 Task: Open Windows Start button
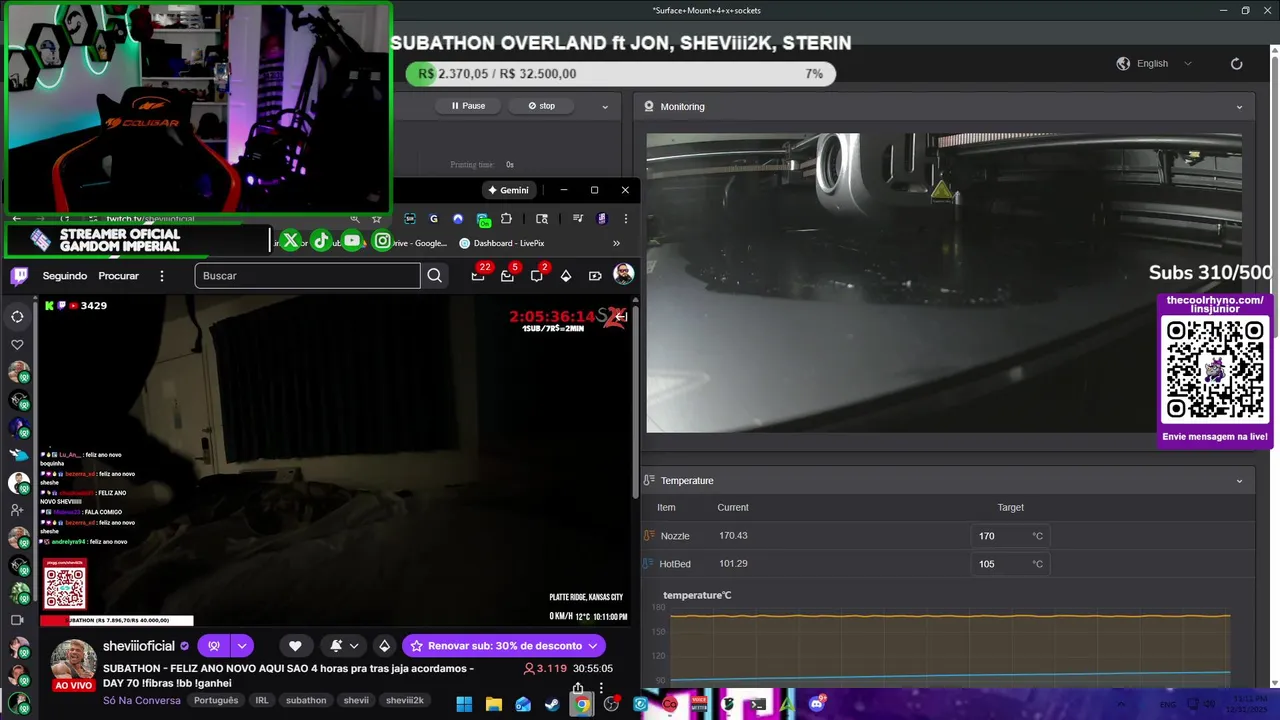coord(464,704)
